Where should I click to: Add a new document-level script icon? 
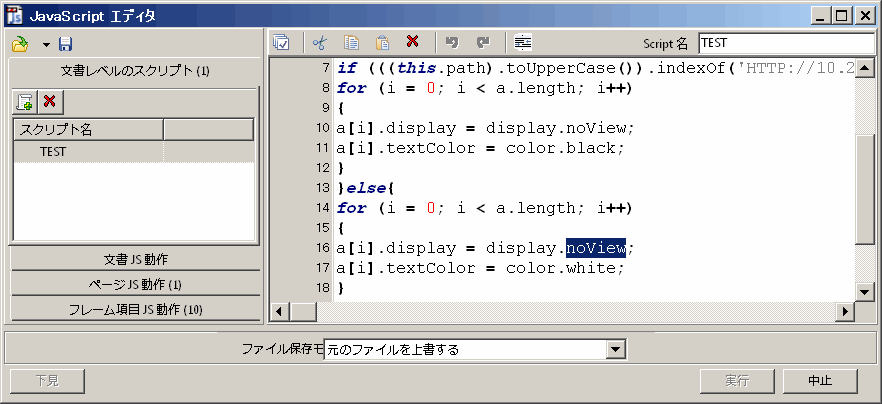(x=25, y=102)
